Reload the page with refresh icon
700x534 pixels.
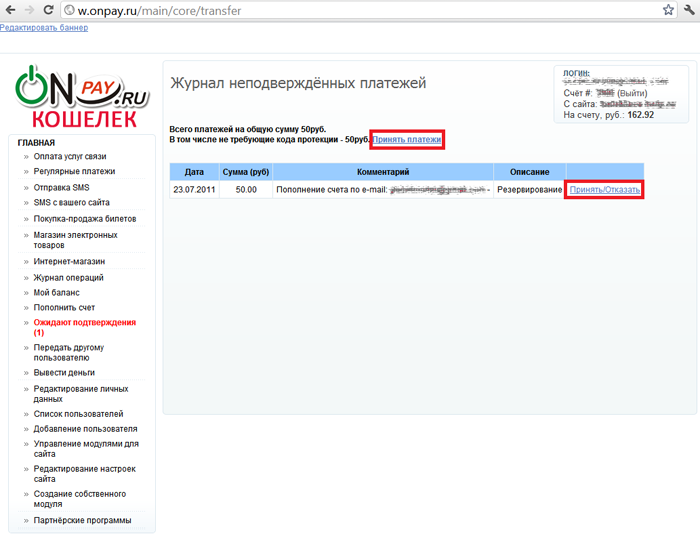tap(49, 10)
